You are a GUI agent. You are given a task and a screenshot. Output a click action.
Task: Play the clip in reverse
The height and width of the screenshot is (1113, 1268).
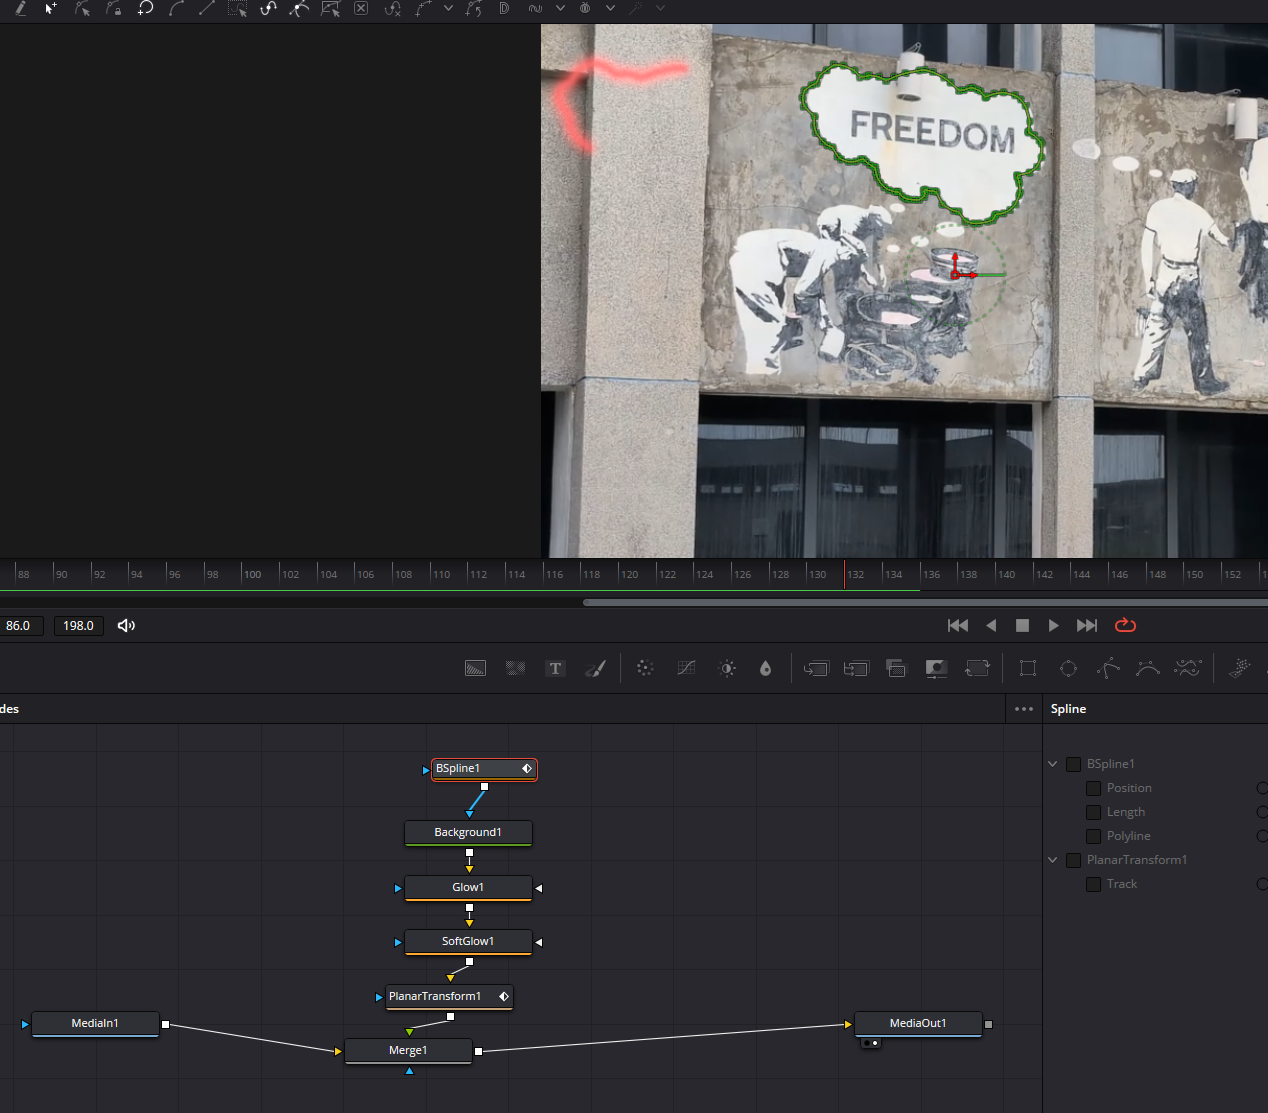991,625
